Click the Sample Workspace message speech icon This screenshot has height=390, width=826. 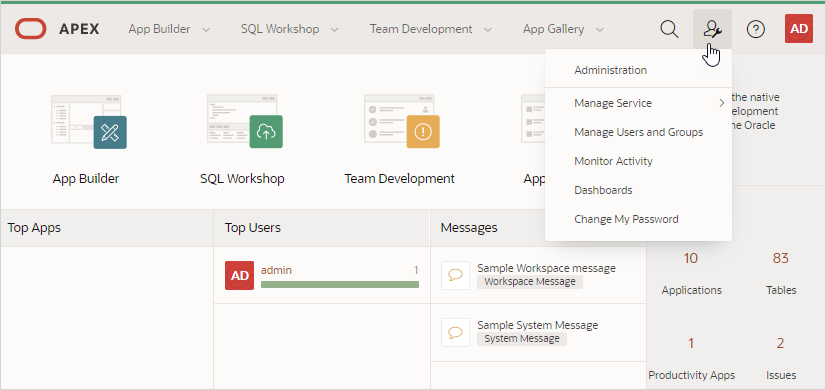pos(455,275)
